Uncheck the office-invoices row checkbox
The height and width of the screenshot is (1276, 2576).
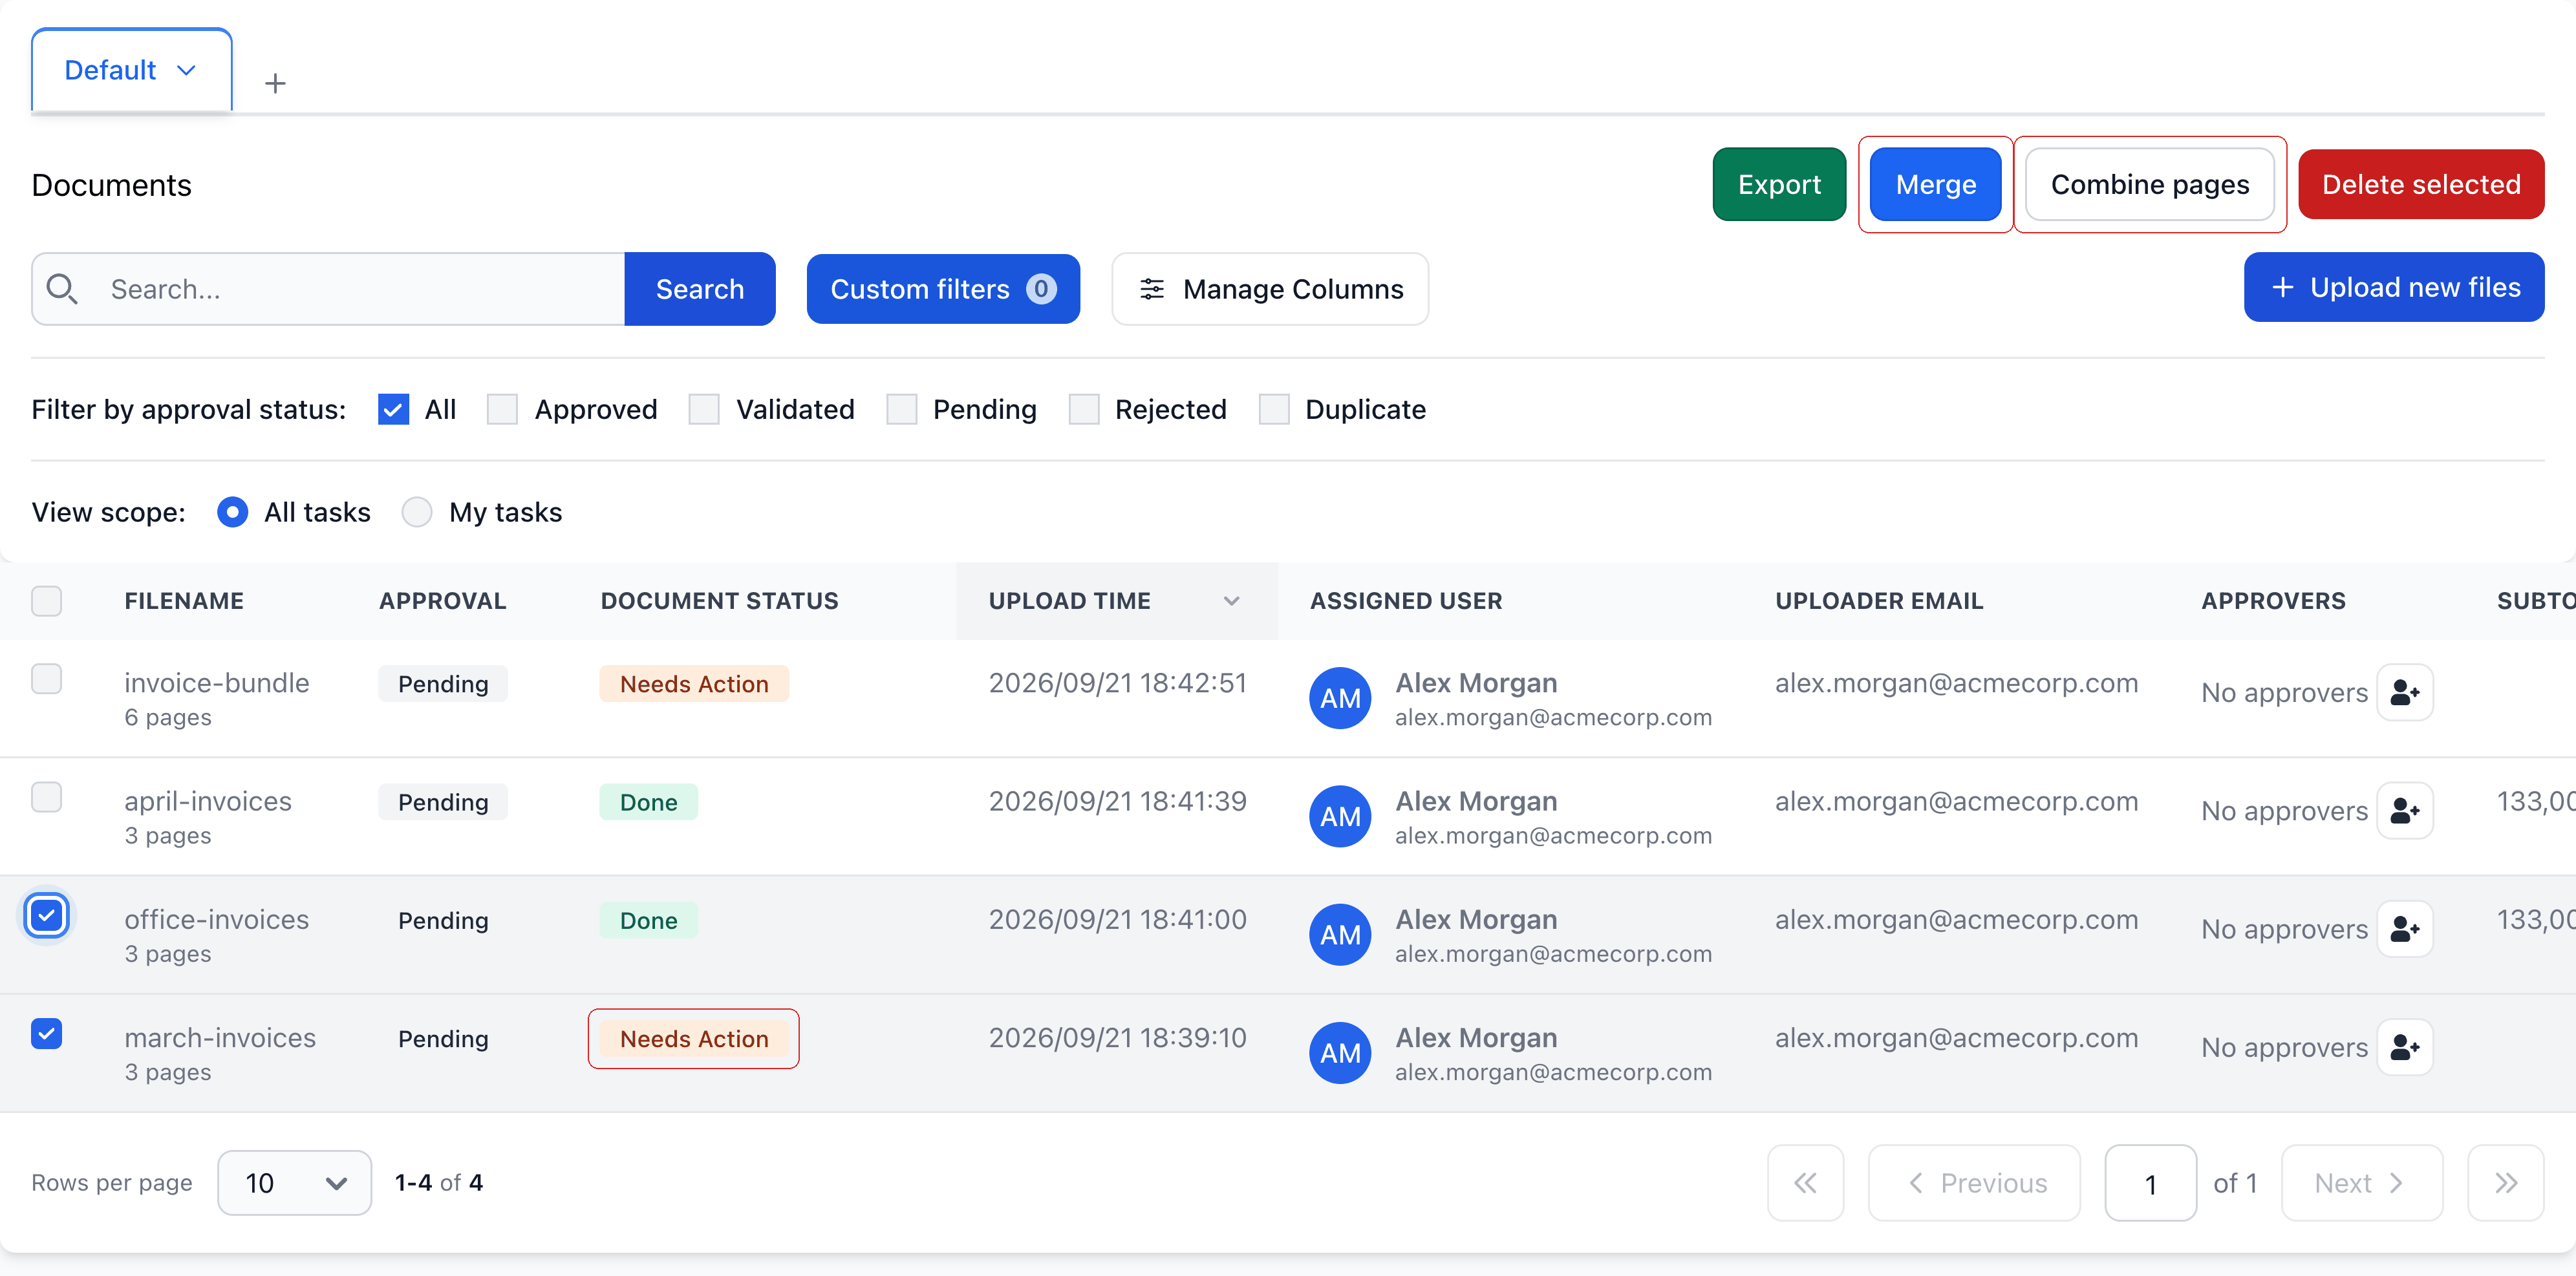pos(46,915)
